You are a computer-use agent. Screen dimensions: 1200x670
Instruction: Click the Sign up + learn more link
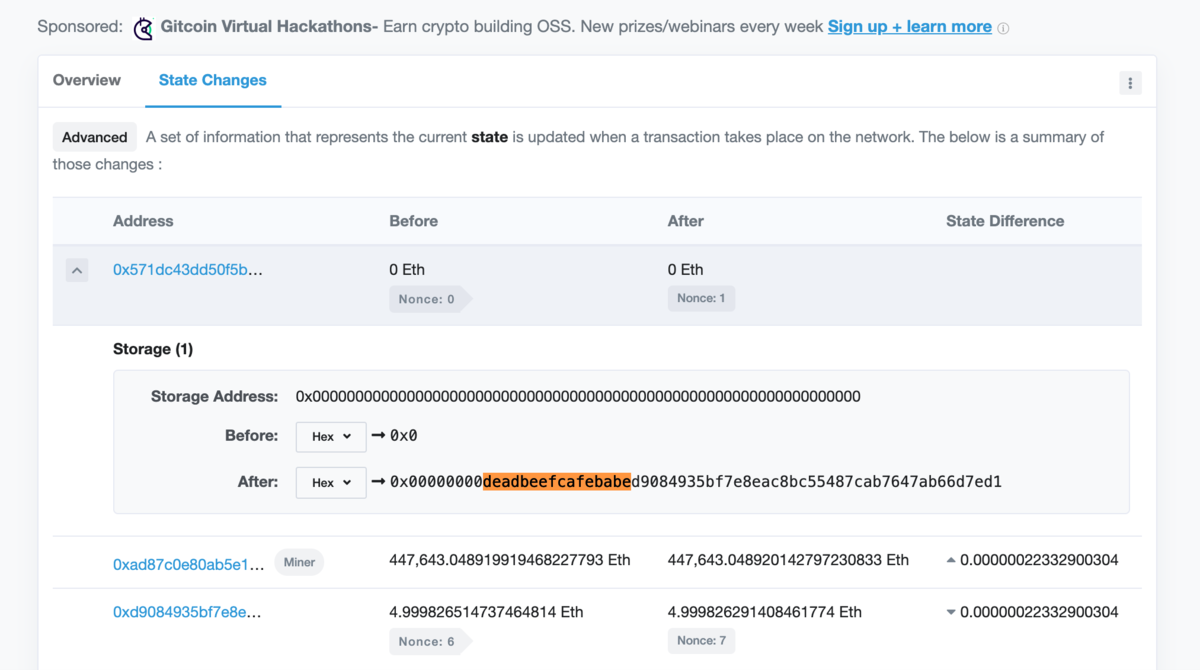click(909, 27)
